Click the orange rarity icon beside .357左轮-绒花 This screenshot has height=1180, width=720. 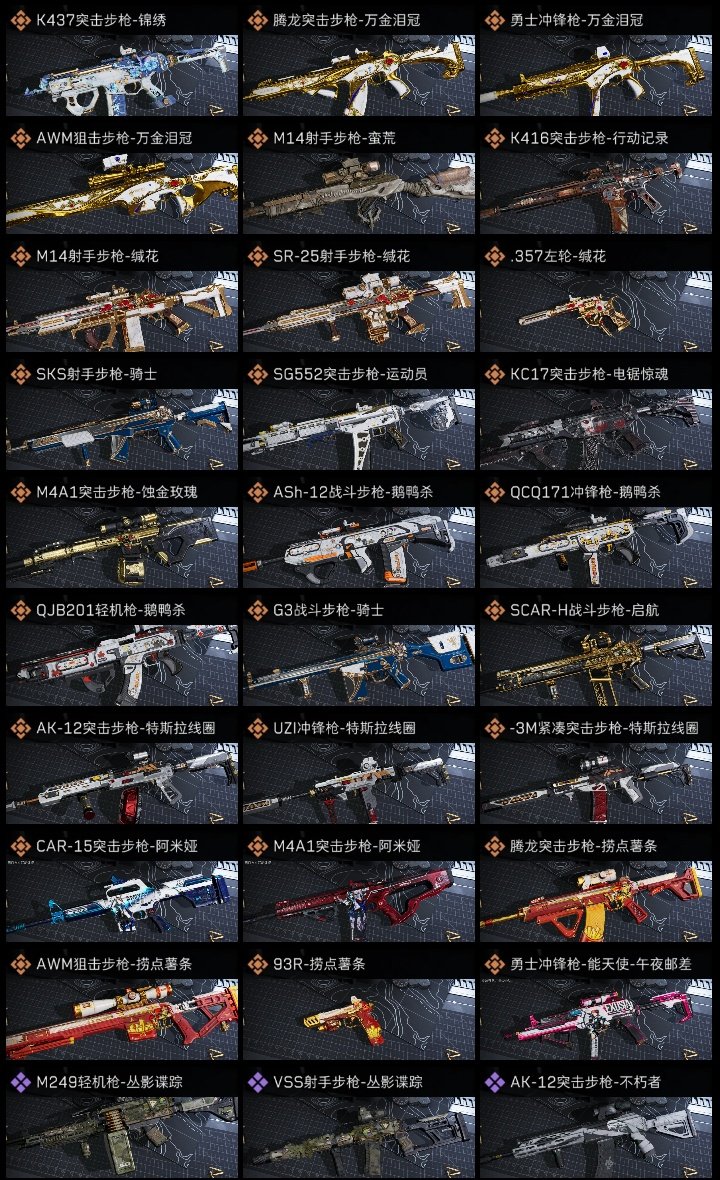(494, 257)
